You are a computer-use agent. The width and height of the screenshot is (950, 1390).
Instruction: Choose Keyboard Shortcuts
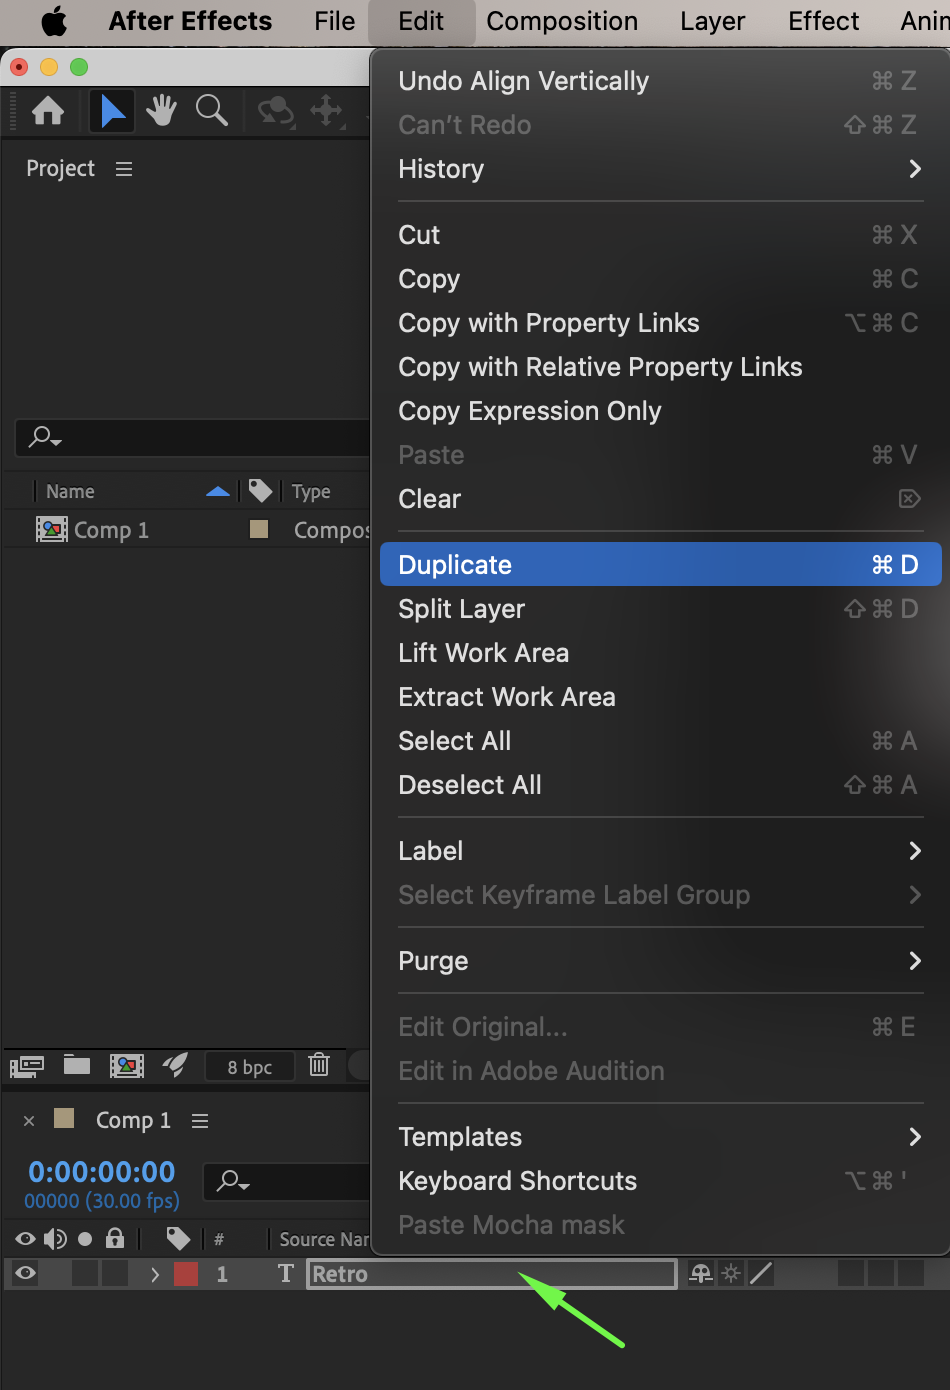660,1181
